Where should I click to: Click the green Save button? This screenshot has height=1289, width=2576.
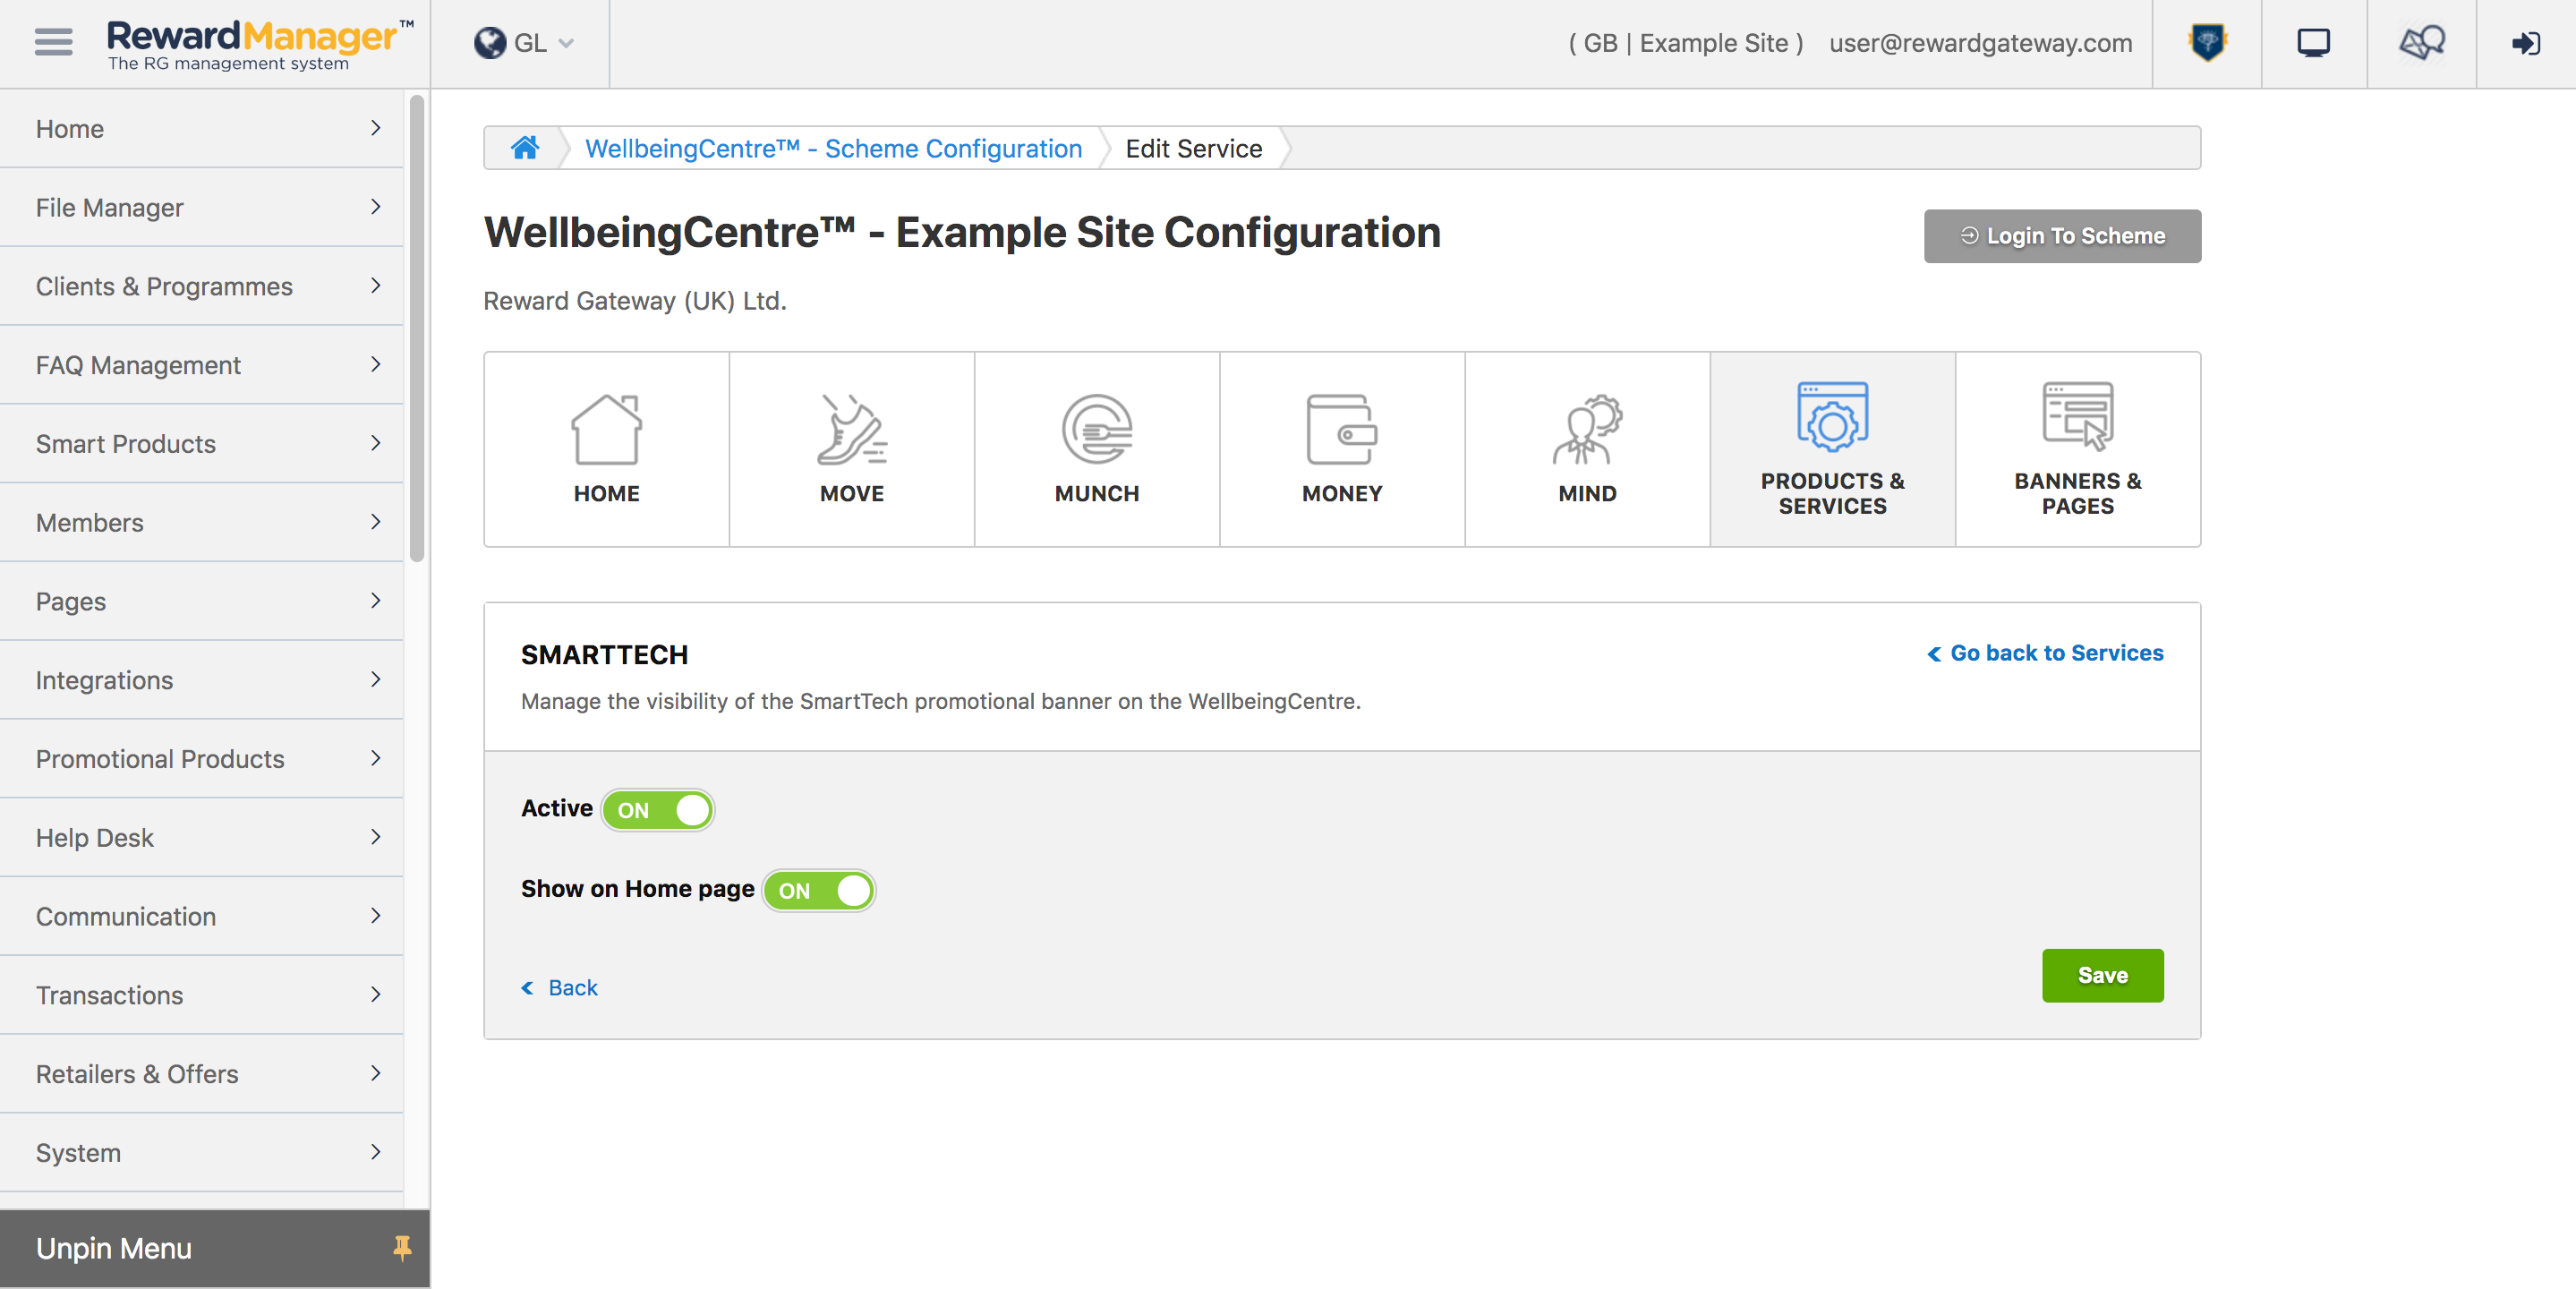tap(2102, 975)
